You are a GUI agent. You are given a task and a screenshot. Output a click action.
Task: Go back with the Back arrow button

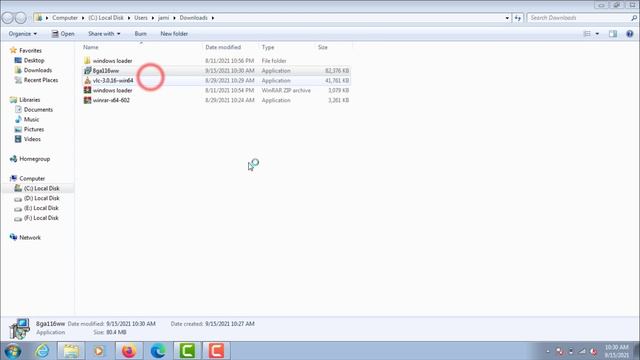[8, 18]
